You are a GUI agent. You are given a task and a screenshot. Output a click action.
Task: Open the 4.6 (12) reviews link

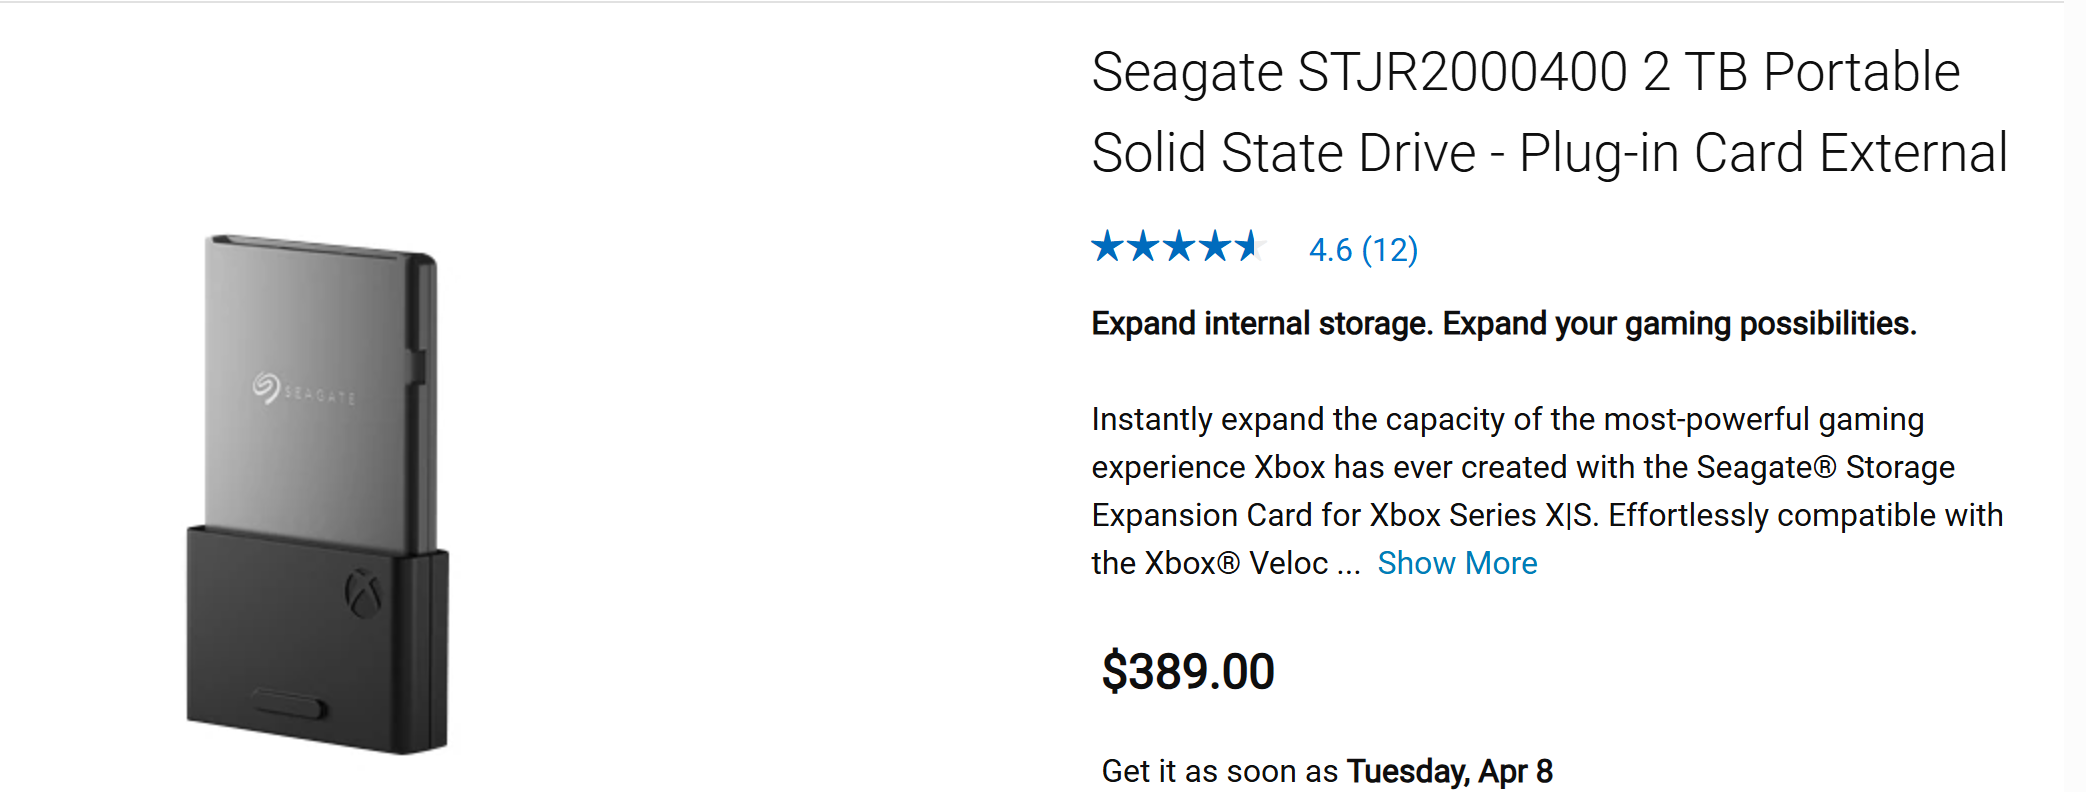[1363, 250]
